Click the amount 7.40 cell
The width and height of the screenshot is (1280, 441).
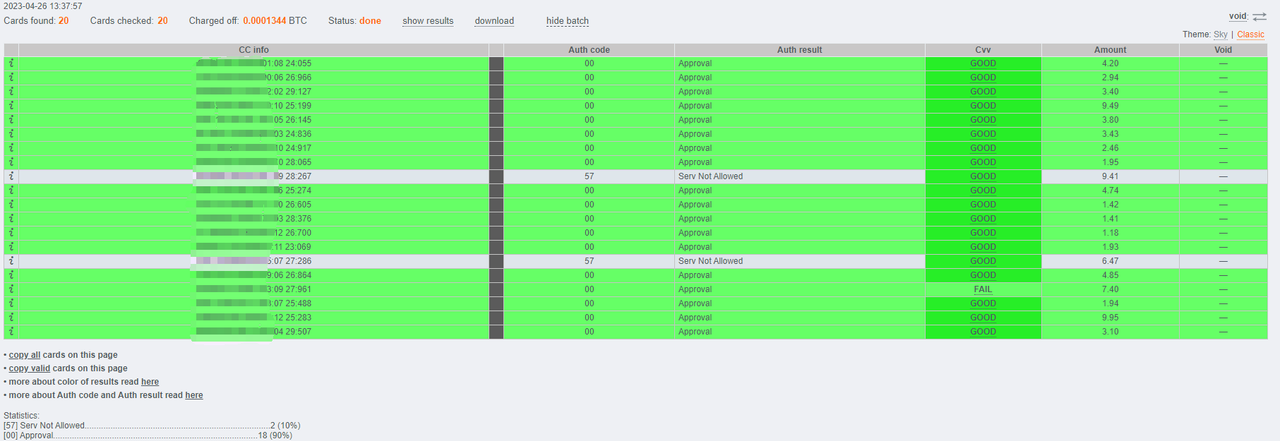pos(1110,289)
